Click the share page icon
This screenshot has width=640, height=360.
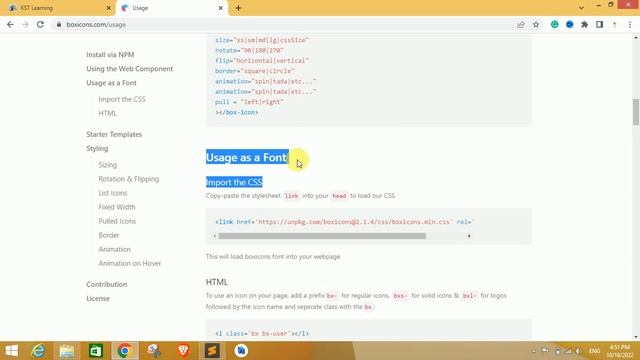coord(521,24)
